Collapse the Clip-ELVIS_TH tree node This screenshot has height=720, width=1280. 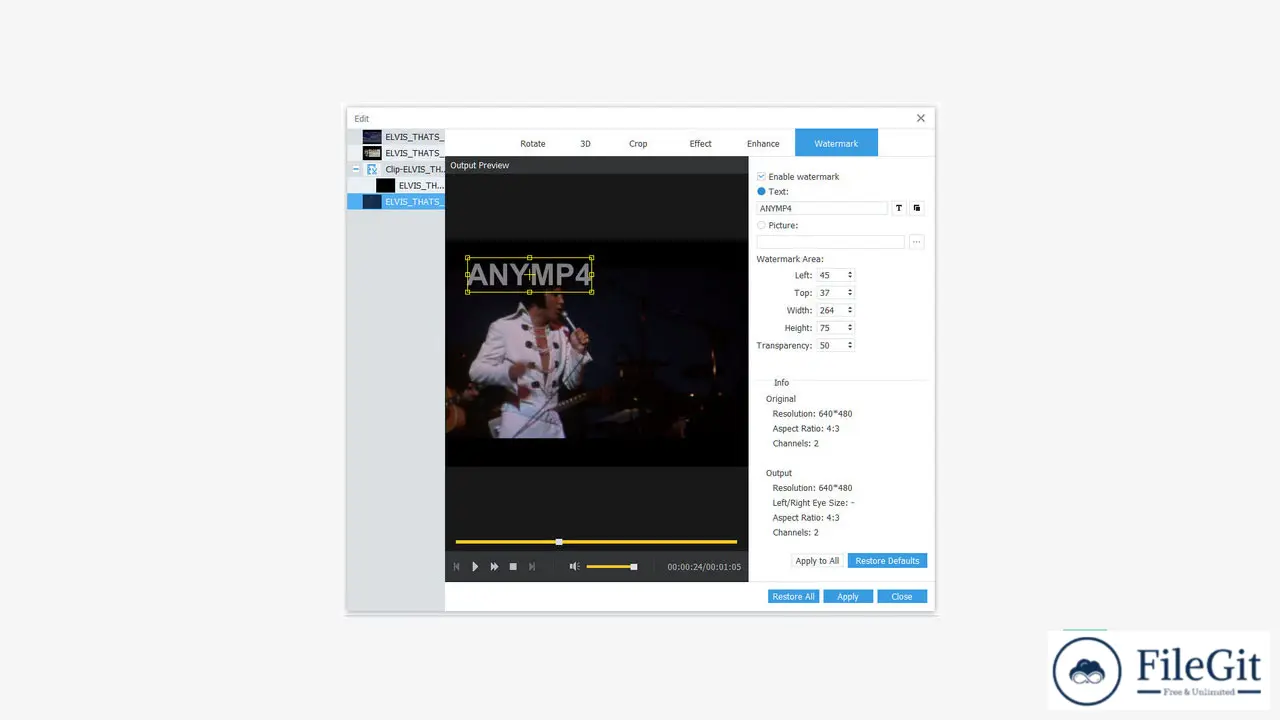355,169
